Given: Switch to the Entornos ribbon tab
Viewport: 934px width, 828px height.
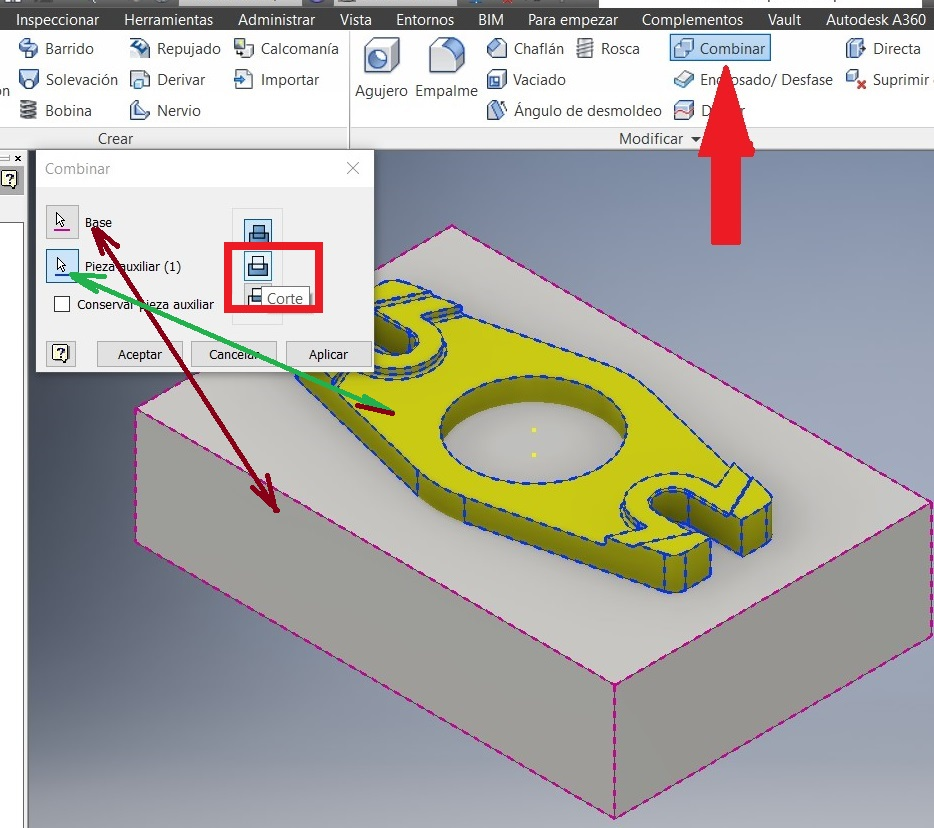Looking at the screenshot, I should (425, 20).
